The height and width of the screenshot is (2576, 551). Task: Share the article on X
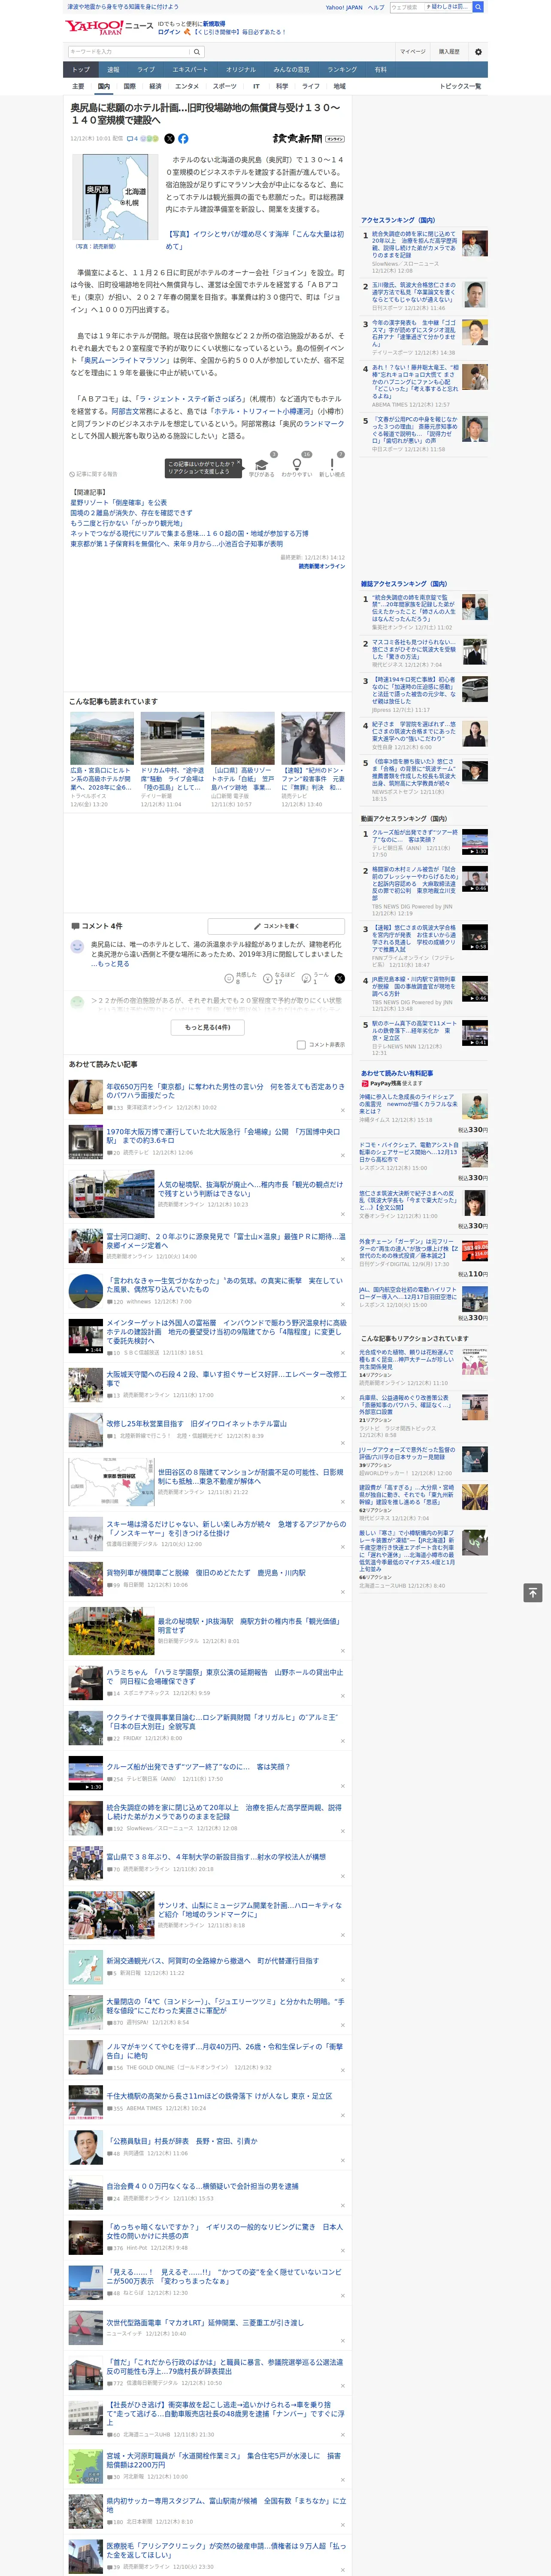[x=169, y=139]
